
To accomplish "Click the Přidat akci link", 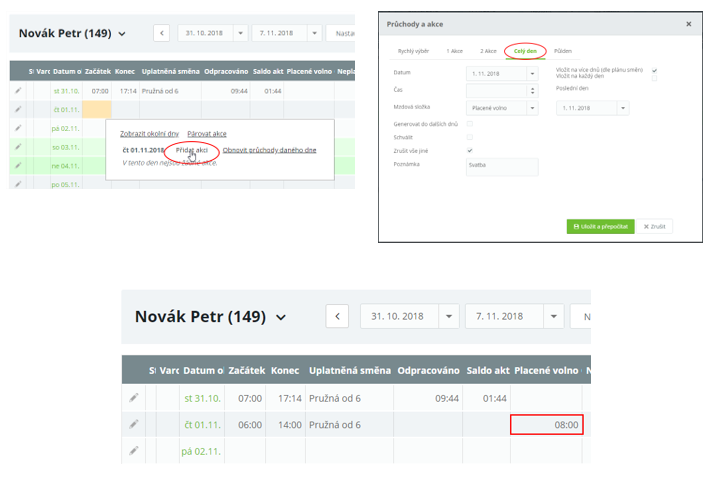I will (x=192, y=149).
